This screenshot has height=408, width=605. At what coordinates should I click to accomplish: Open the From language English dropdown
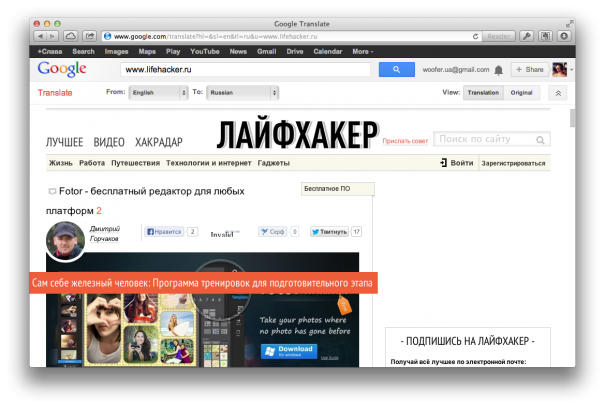point(159,93)
